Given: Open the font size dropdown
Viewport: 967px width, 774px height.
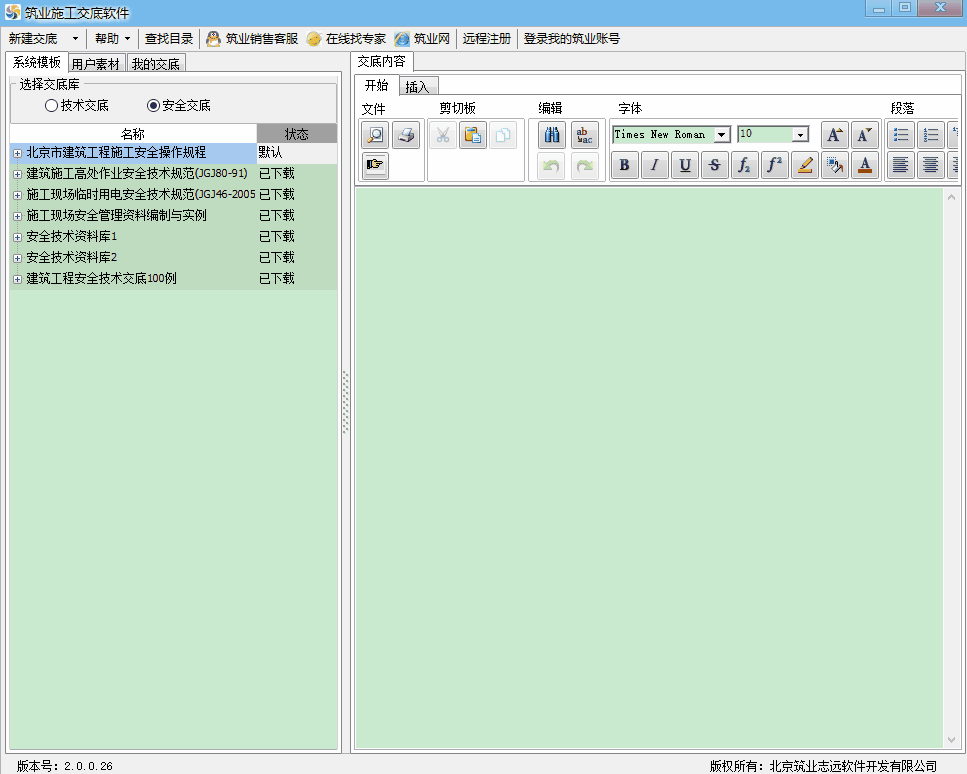Looking at the screenshot, I should pyautogui.click(x=800, y=135).
